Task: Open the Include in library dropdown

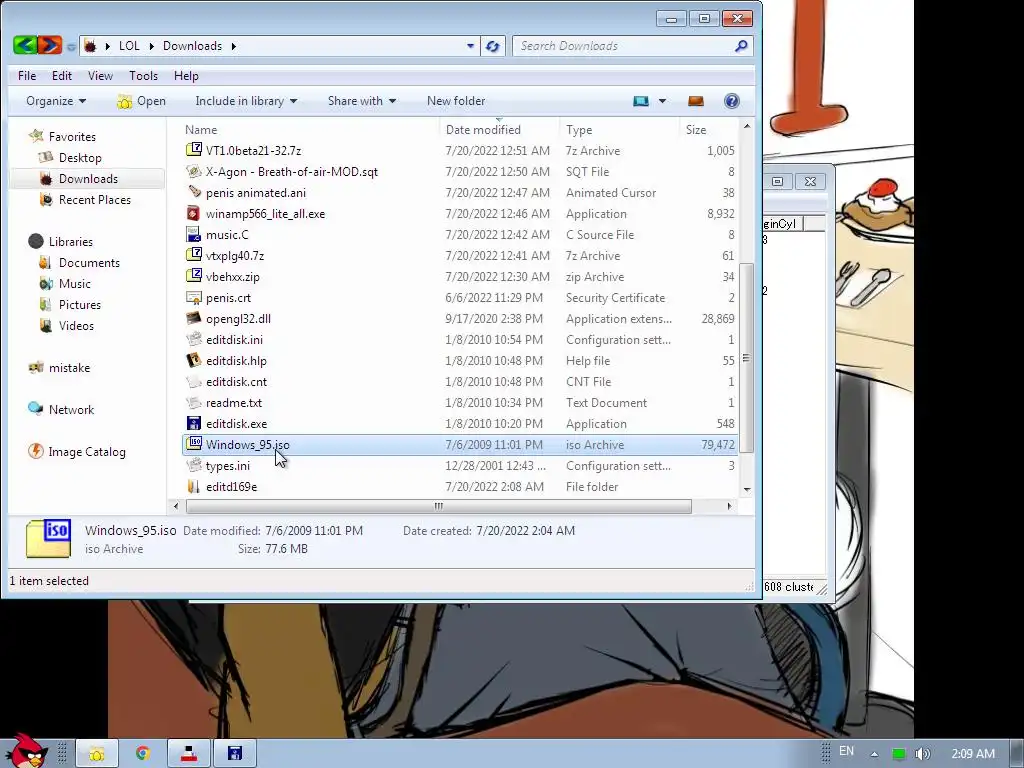Action: point(246,101)
